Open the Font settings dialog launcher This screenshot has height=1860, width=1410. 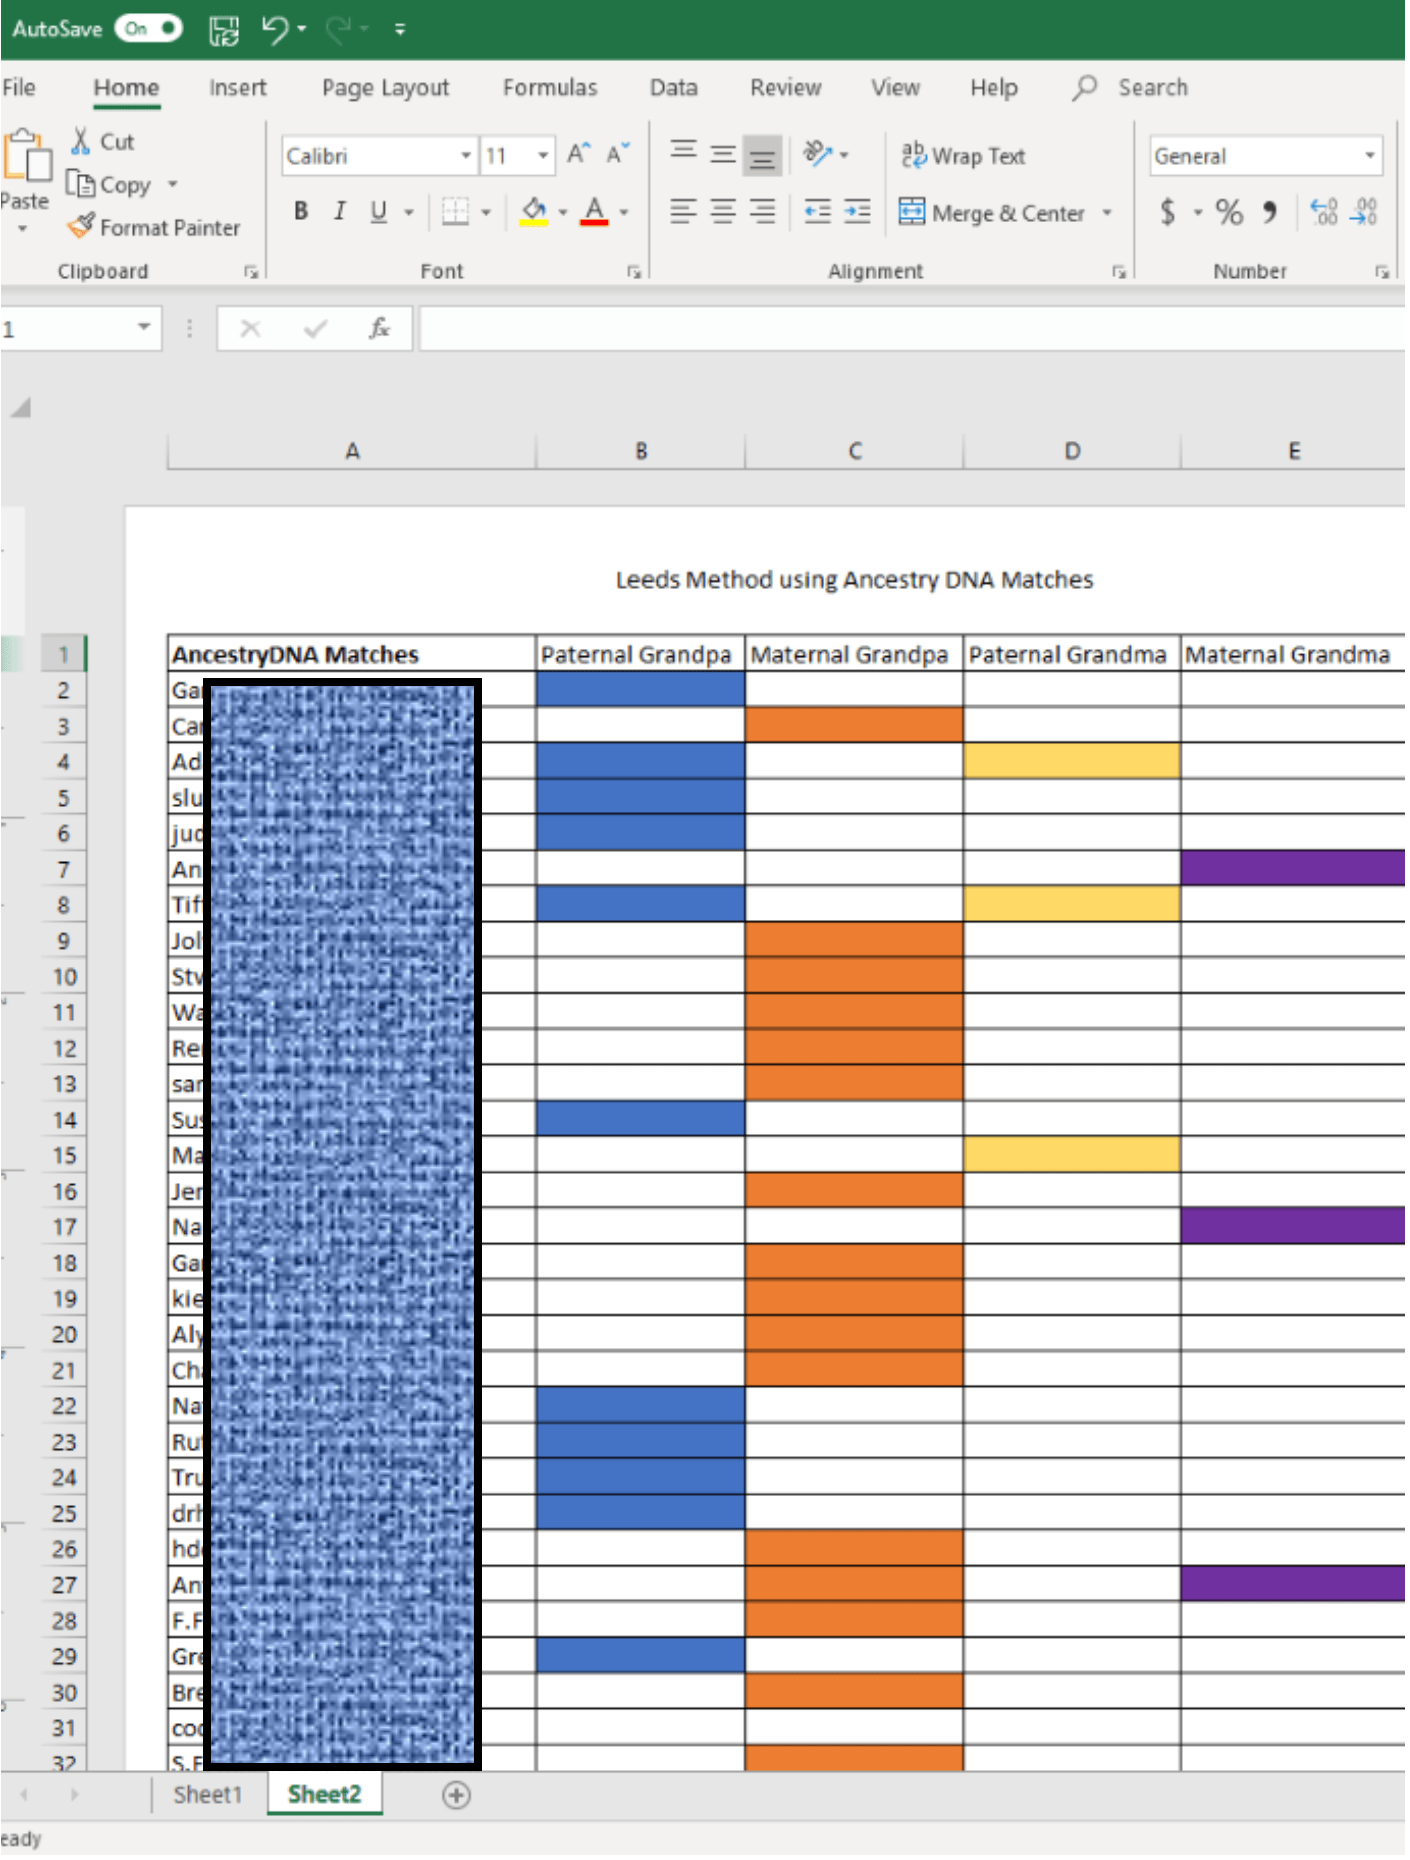point(634,271)
